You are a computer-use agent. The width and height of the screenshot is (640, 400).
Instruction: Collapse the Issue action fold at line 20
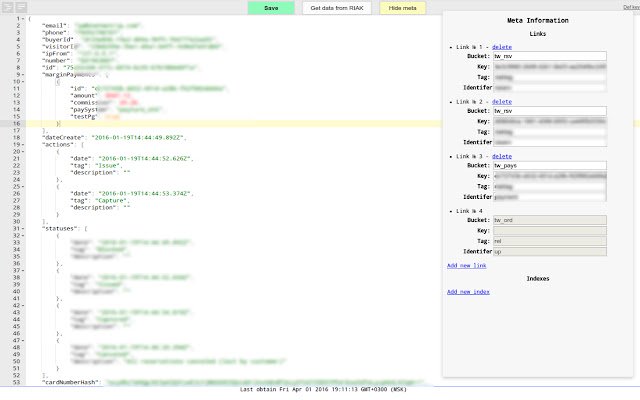click(x=23, y=151)
